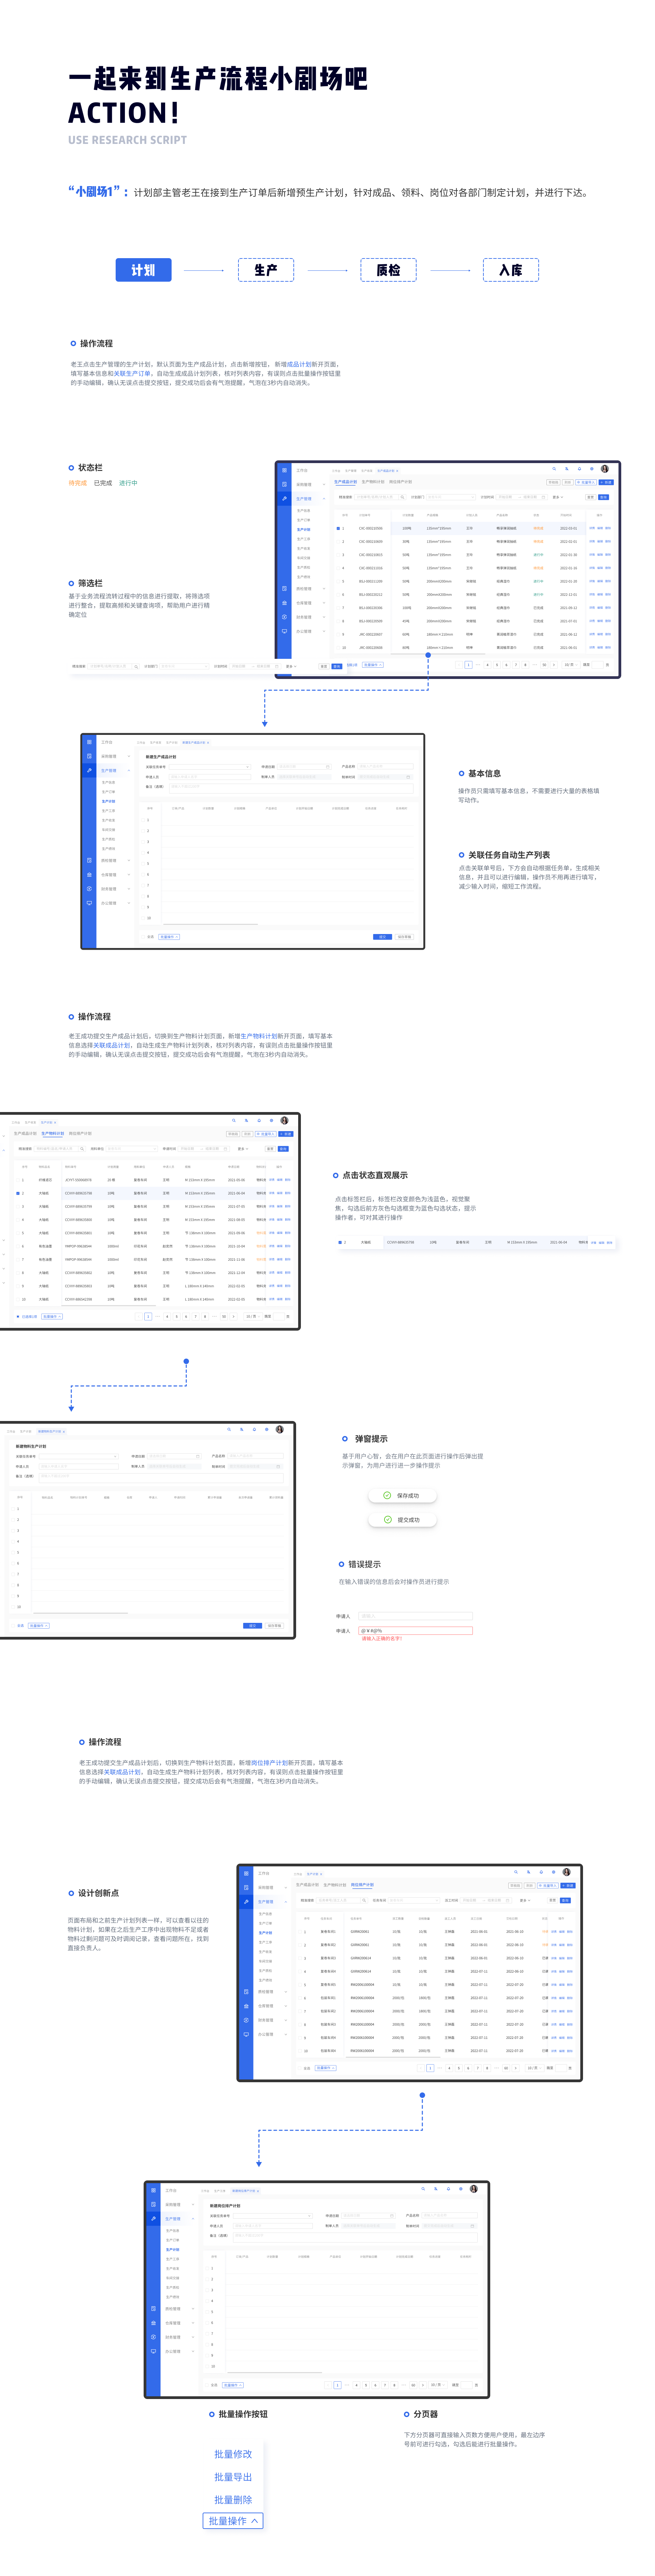Screen dimensions: 655x2576
Task: Click 仓库管理 icon in 生产成品计划 window sidebar
Action: coord(285,603)
